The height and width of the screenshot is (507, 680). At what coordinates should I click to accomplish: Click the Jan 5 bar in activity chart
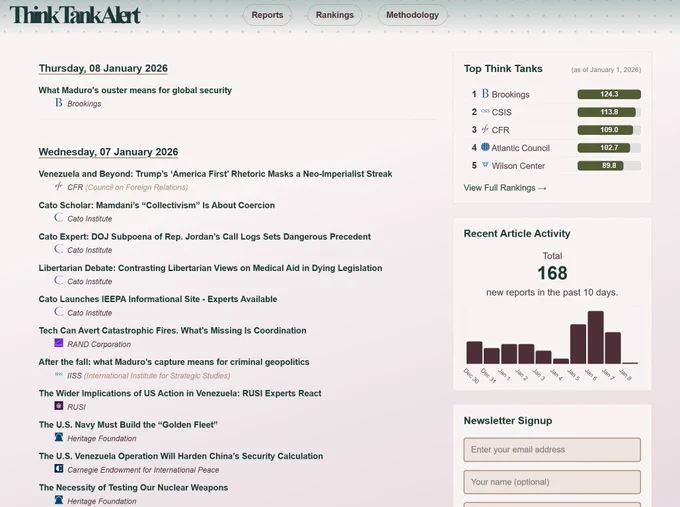tap(578, 344)
